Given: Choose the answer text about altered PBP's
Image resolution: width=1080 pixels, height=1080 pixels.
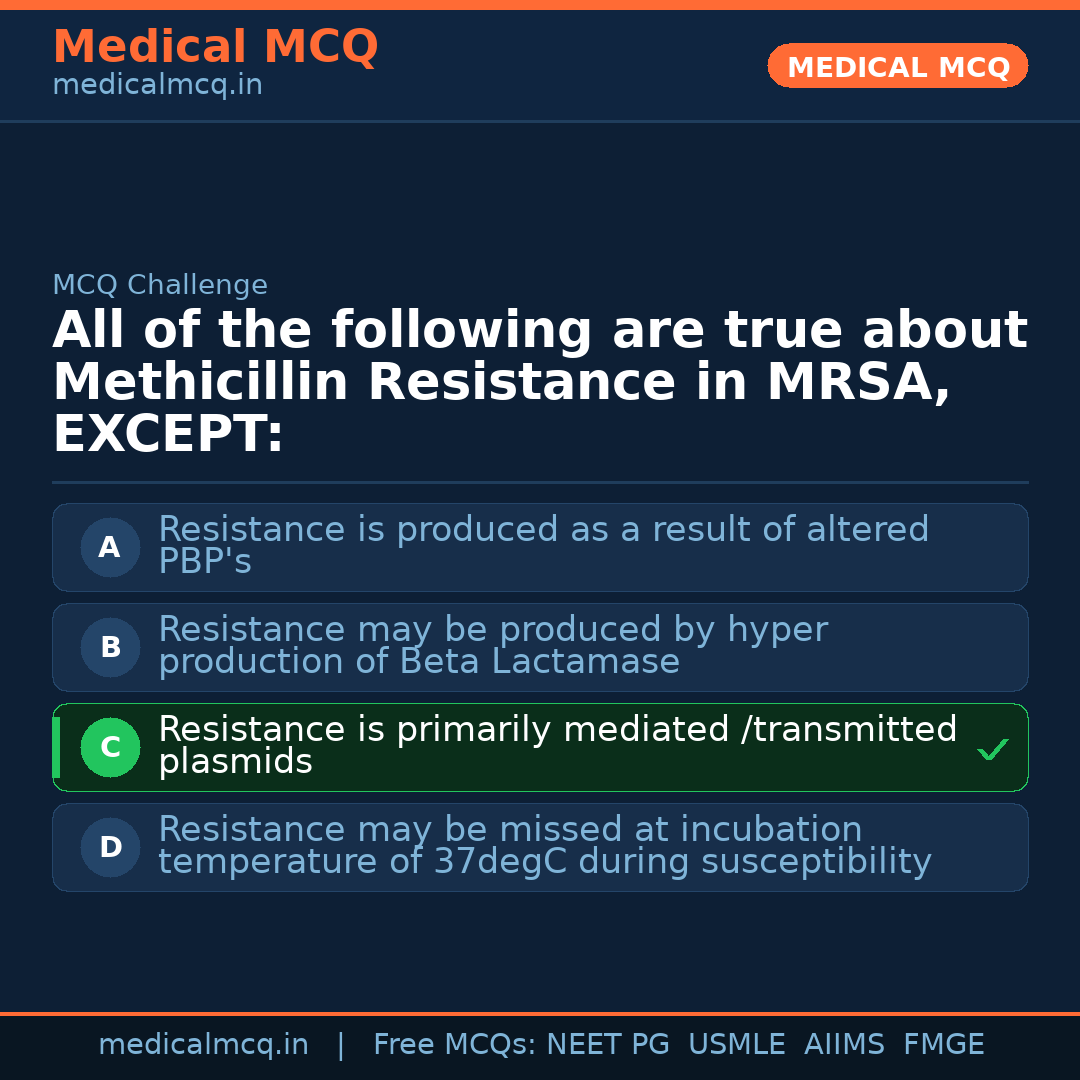Looking at the screenshot, I should [x=543, y=545].
